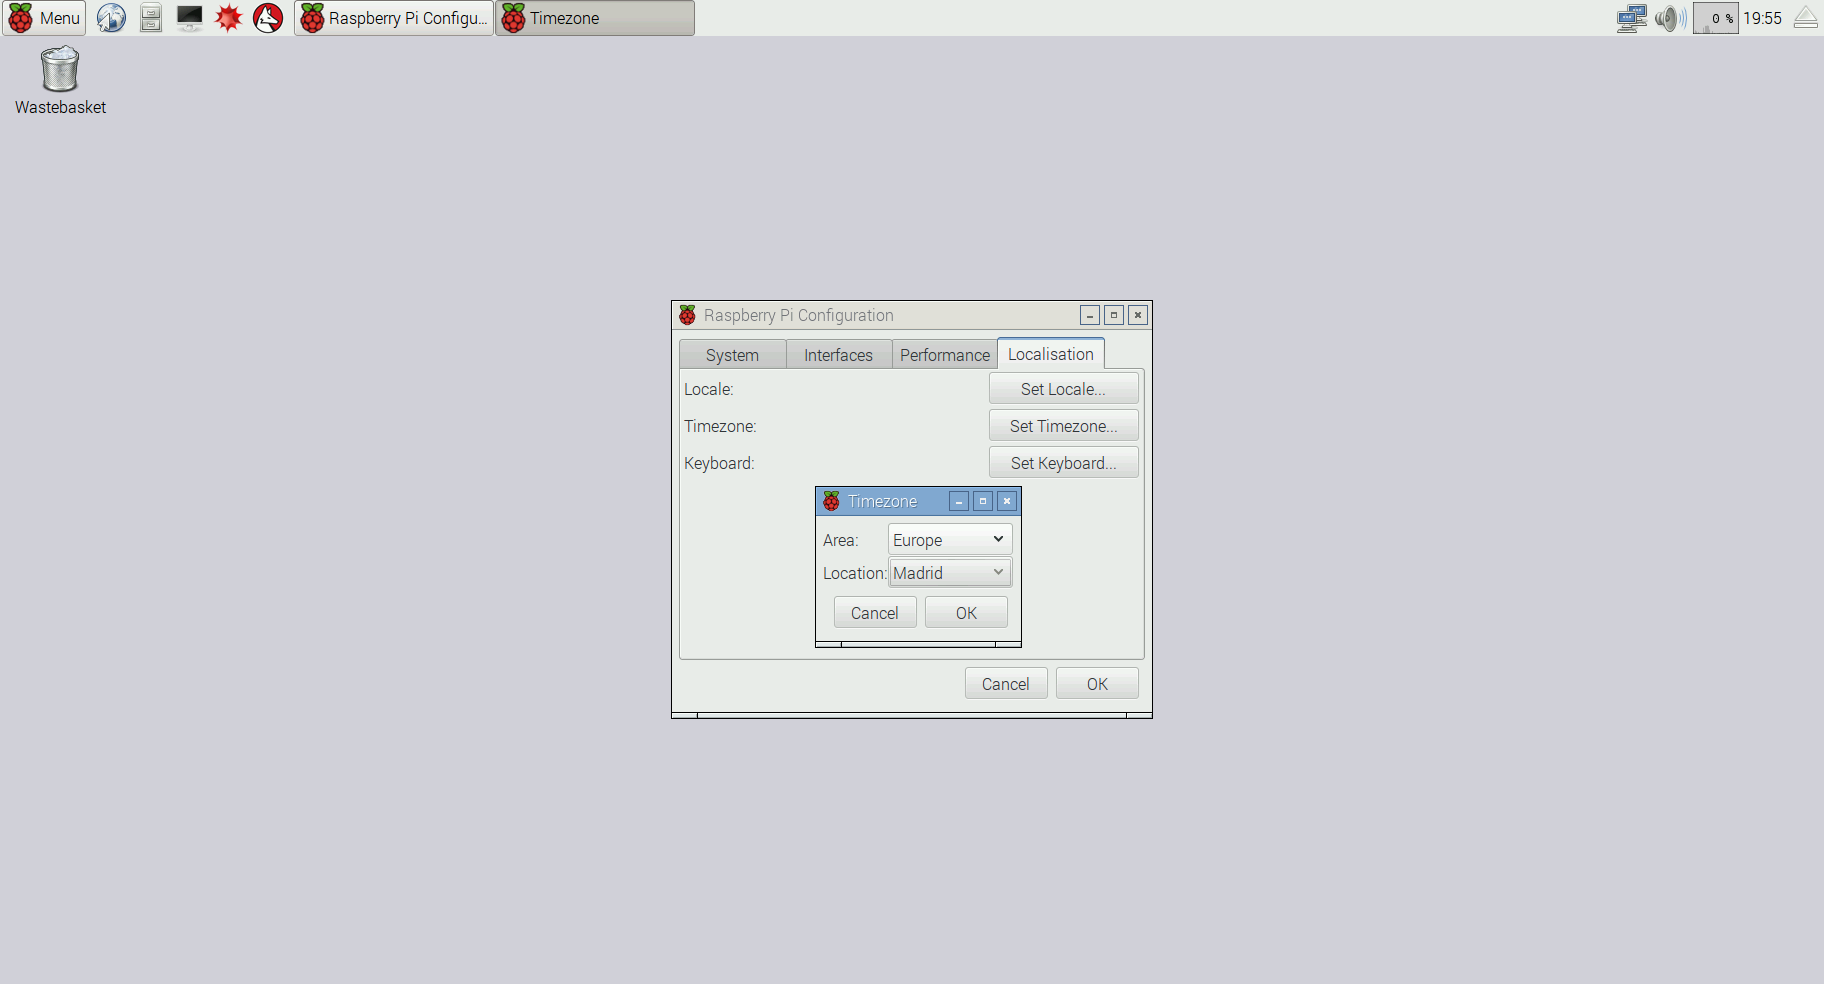Select the Localisation tab
The height and width of the screenshot is (984, 1824).
click(1051, 354)
